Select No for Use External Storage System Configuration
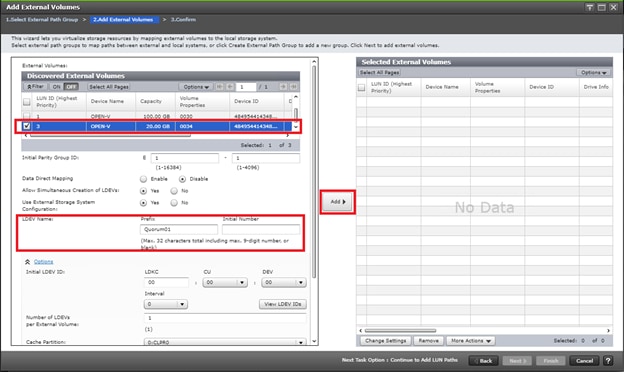This screenshot has width=624, height=372. (x=174, y=203)
